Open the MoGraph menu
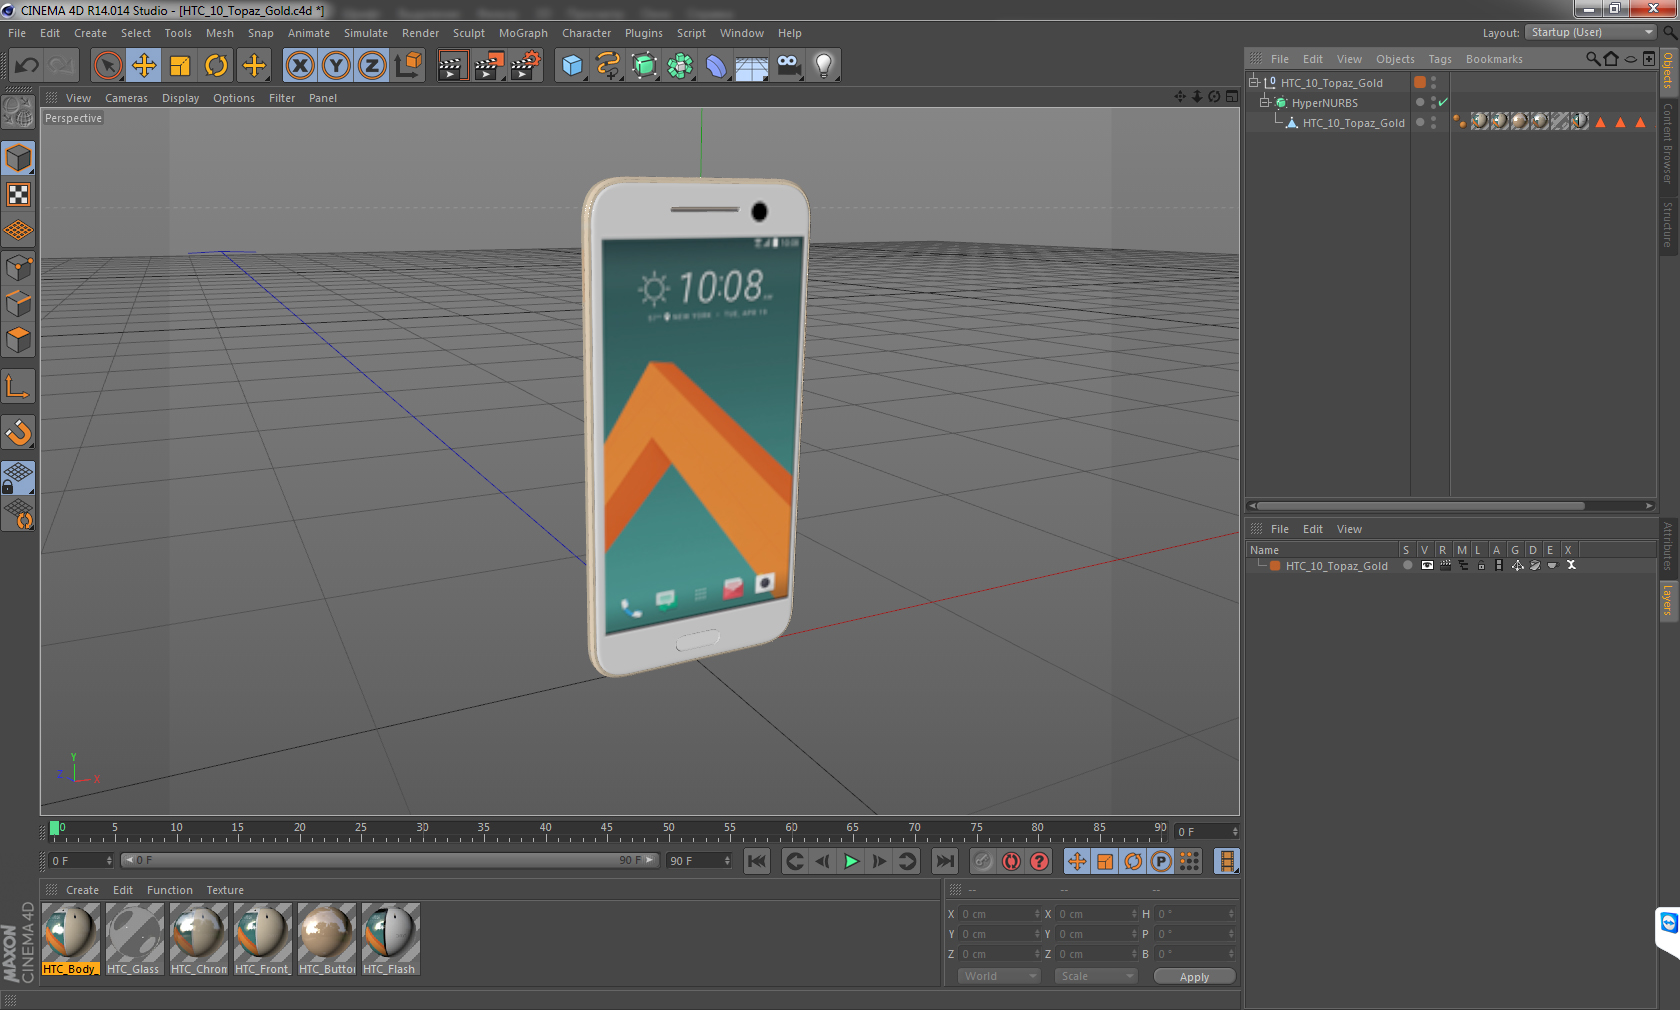Screen dimensions: 1680x1010 click(523, 33)
